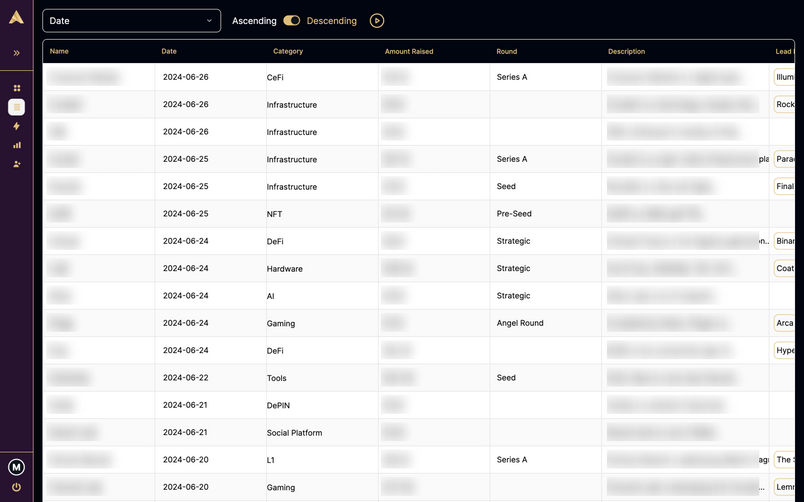The height and width of the screenshot is (502, 804).
Task: Open the bar chart analytics icon
Action: [x=16, y=145]
